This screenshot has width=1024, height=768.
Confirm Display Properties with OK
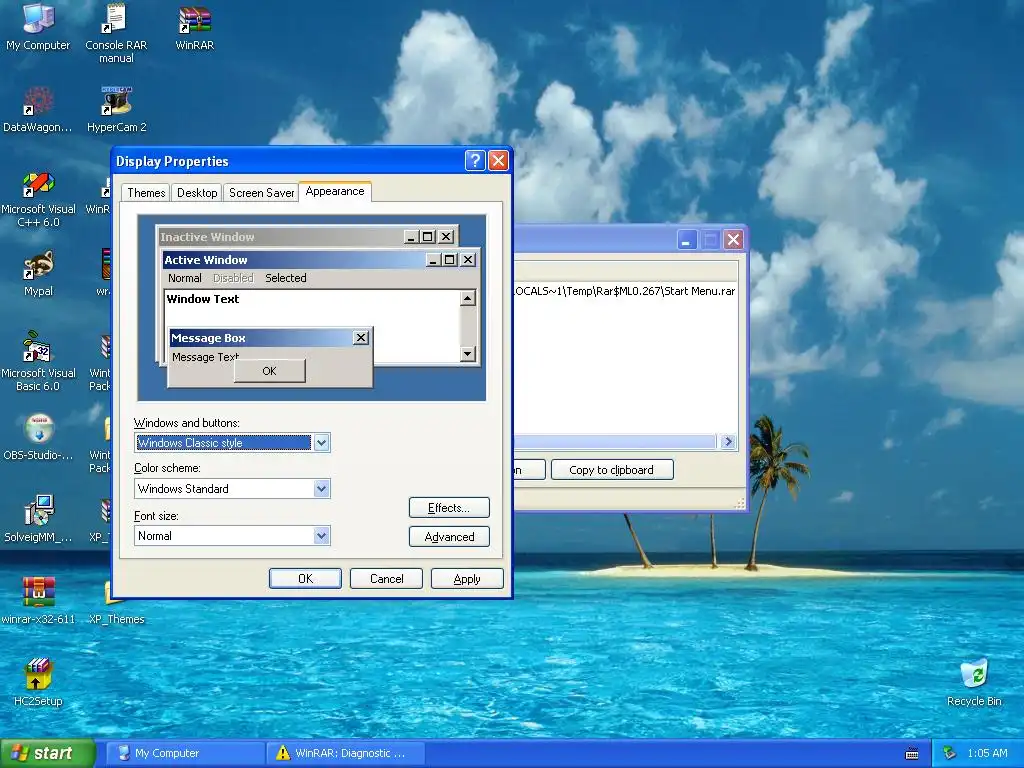point(305,579)
